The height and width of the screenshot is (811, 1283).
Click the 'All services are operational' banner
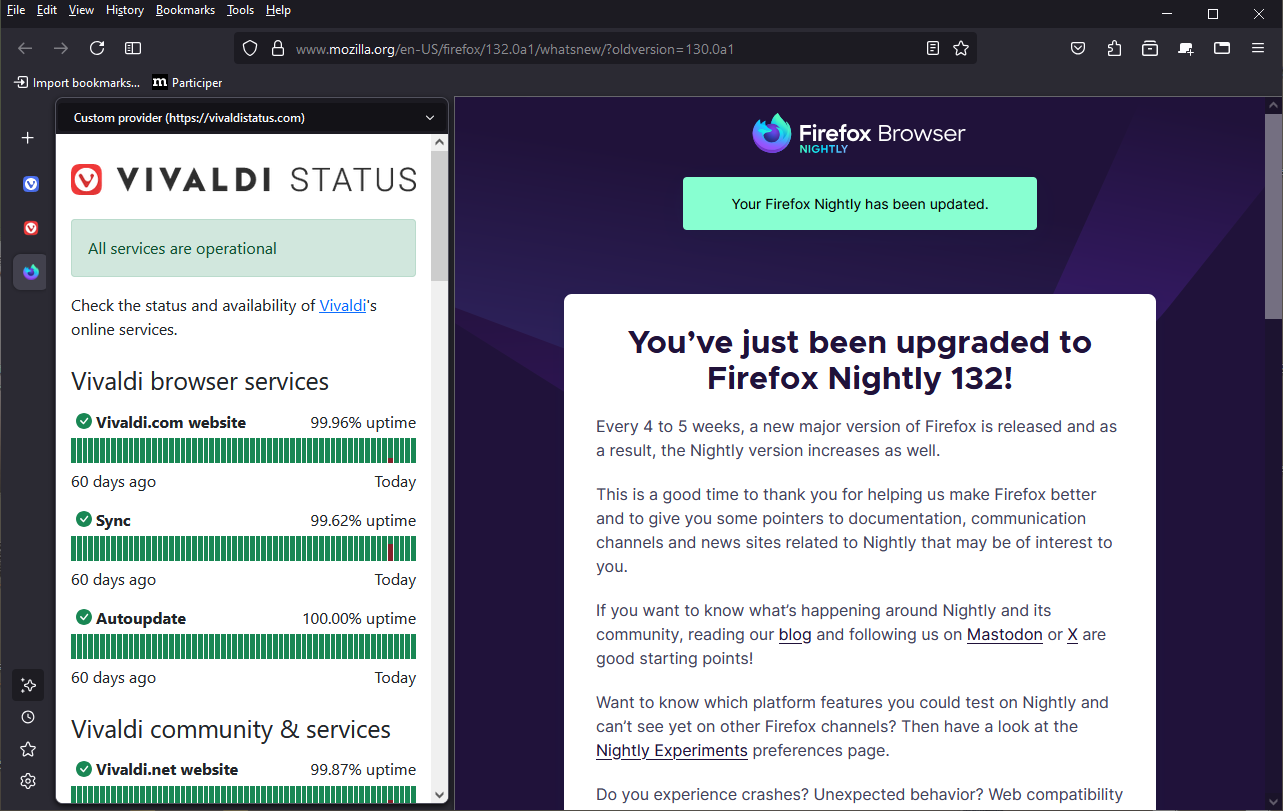click(243, 248)
